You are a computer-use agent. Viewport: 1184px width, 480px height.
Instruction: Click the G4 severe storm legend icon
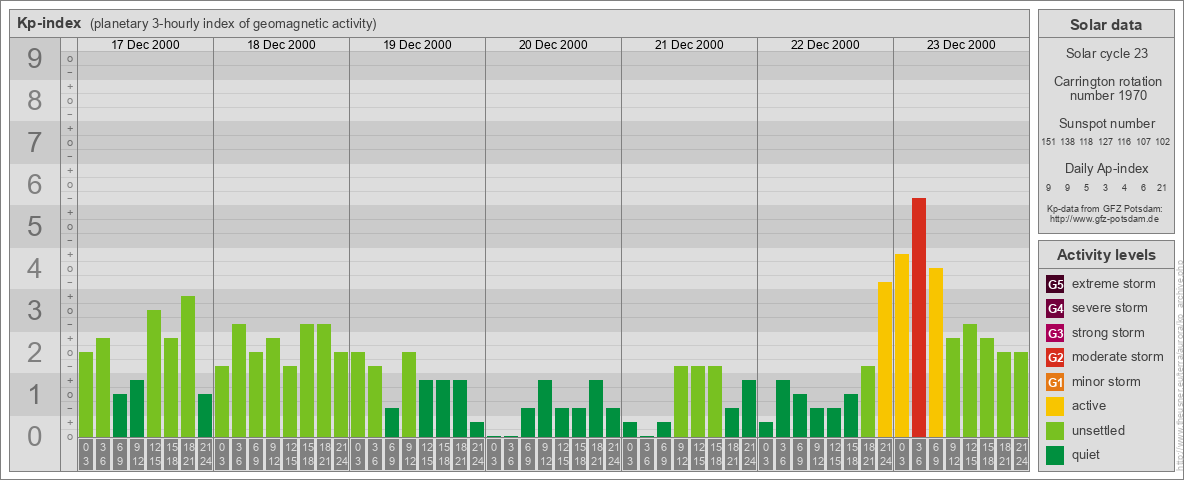pyautogui.click(x=1055, y=309)
